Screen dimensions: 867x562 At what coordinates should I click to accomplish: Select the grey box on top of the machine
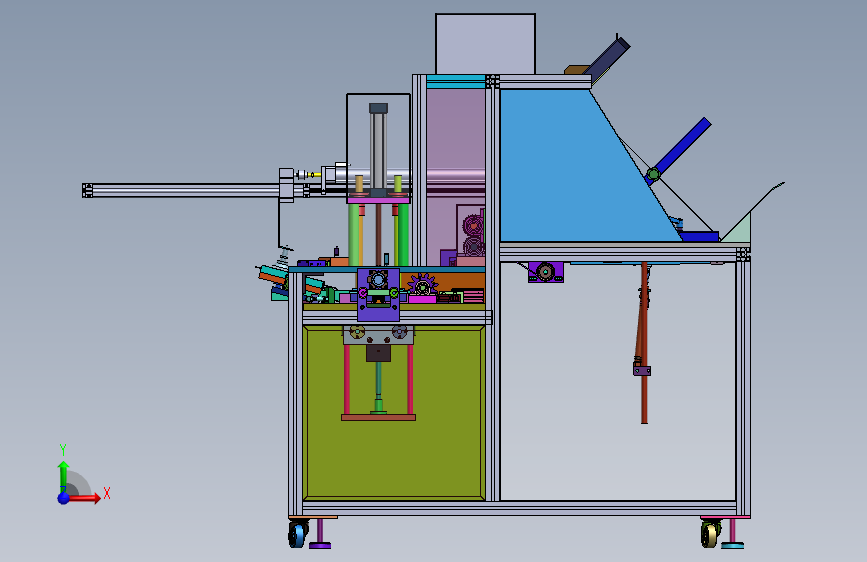coord(485,44)
